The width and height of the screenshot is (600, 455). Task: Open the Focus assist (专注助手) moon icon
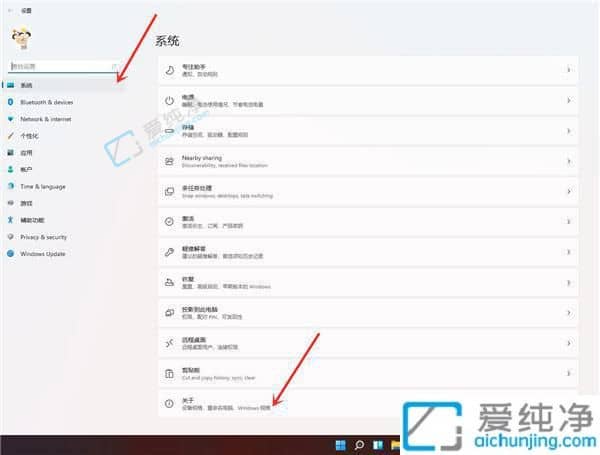pos(170,70)
